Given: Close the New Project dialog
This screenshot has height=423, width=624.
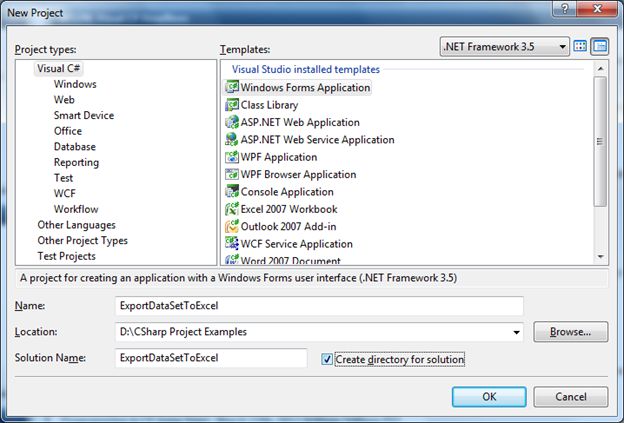Looking at the screenshot, I should tap(597, 8).
